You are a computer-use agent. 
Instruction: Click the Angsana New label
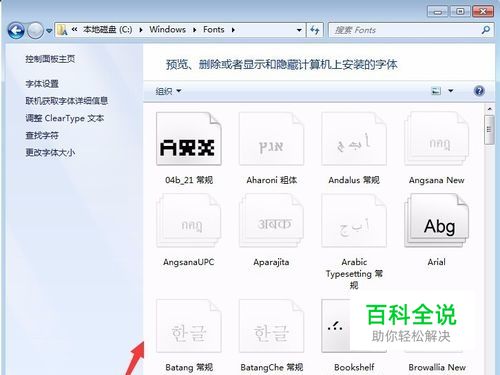437,180
